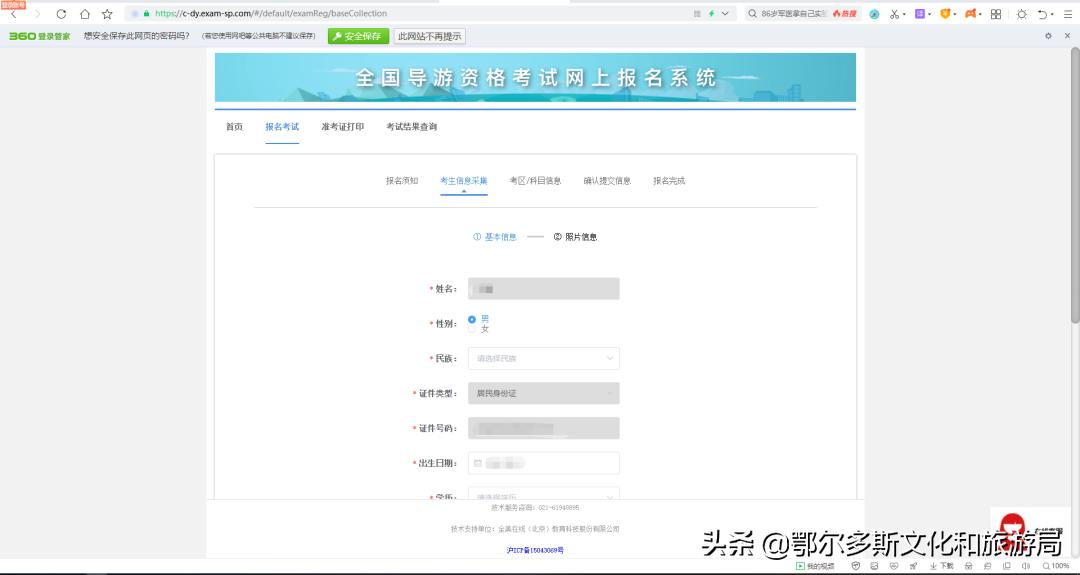Screen dimensions: 1080x575
Task: Click the 姓名 name input field
Action: (x=543, y=289)
